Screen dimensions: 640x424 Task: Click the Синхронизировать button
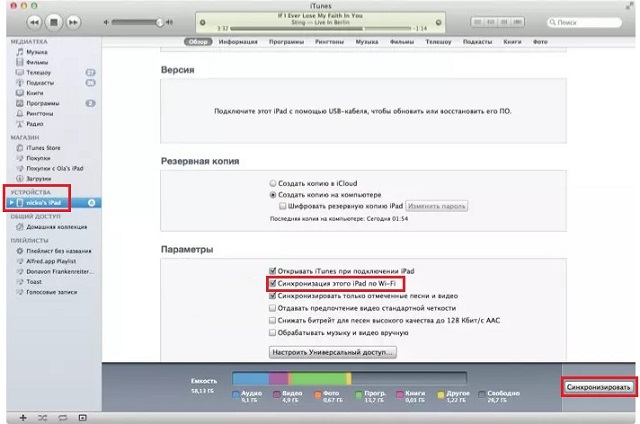point(598,387)
